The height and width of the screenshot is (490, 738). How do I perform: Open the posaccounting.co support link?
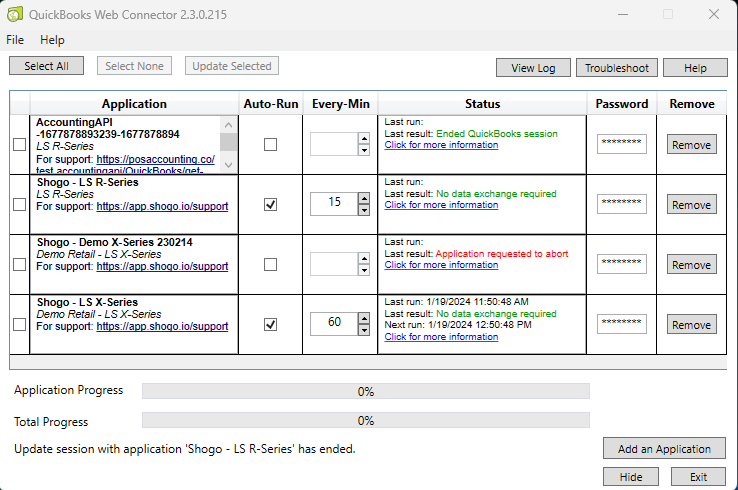pyautogui.click(x=156, y=160)
